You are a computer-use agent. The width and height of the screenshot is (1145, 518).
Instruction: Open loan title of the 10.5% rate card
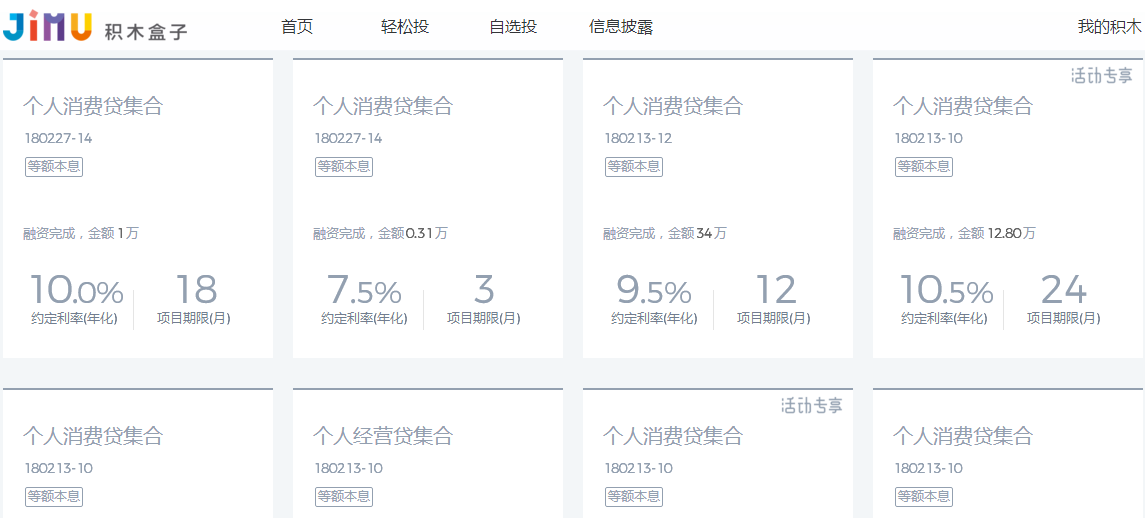(x=963, y=106)
